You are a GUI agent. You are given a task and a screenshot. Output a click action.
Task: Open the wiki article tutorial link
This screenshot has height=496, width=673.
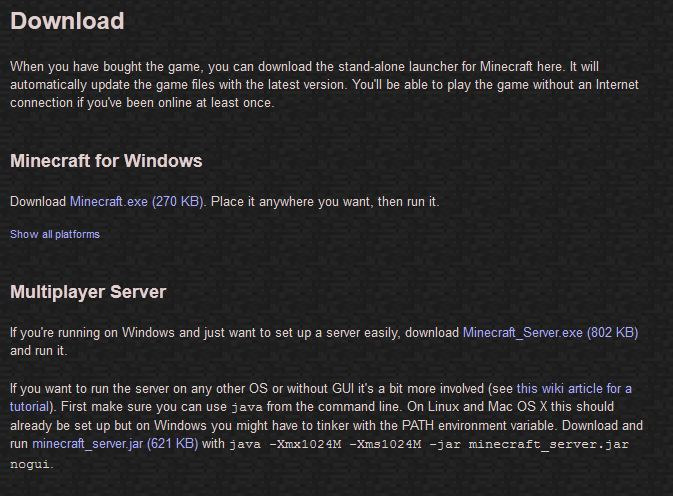tap(574, 389)
